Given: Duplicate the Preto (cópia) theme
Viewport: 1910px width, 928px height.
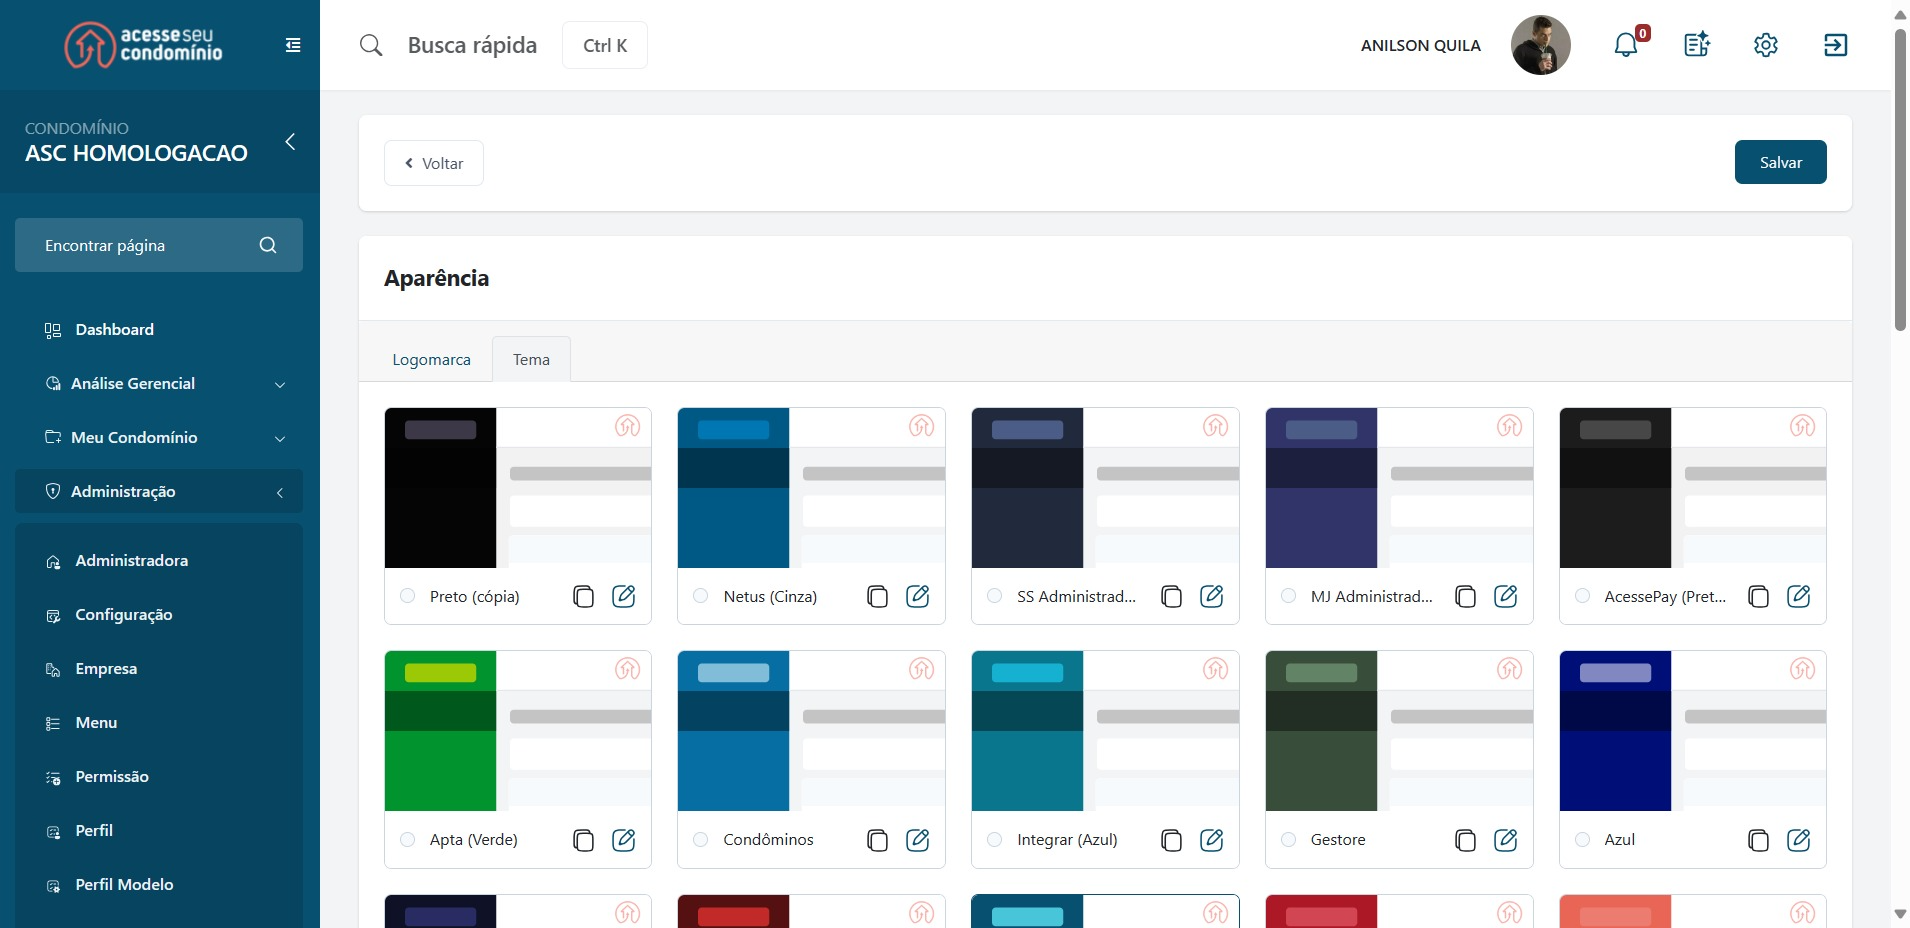Looking at the screenshot, I should pyautogui.click(x=583, y=597).
